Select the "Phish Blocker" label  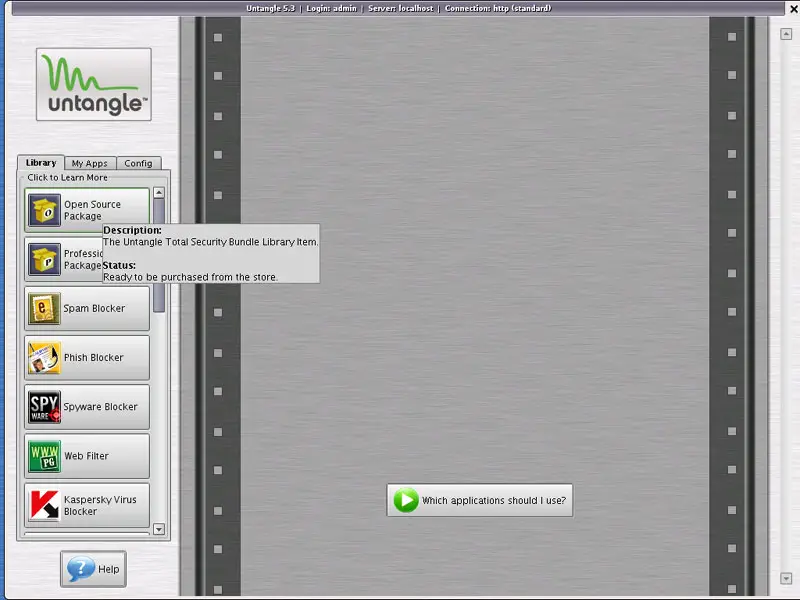(x=94, y=358)
